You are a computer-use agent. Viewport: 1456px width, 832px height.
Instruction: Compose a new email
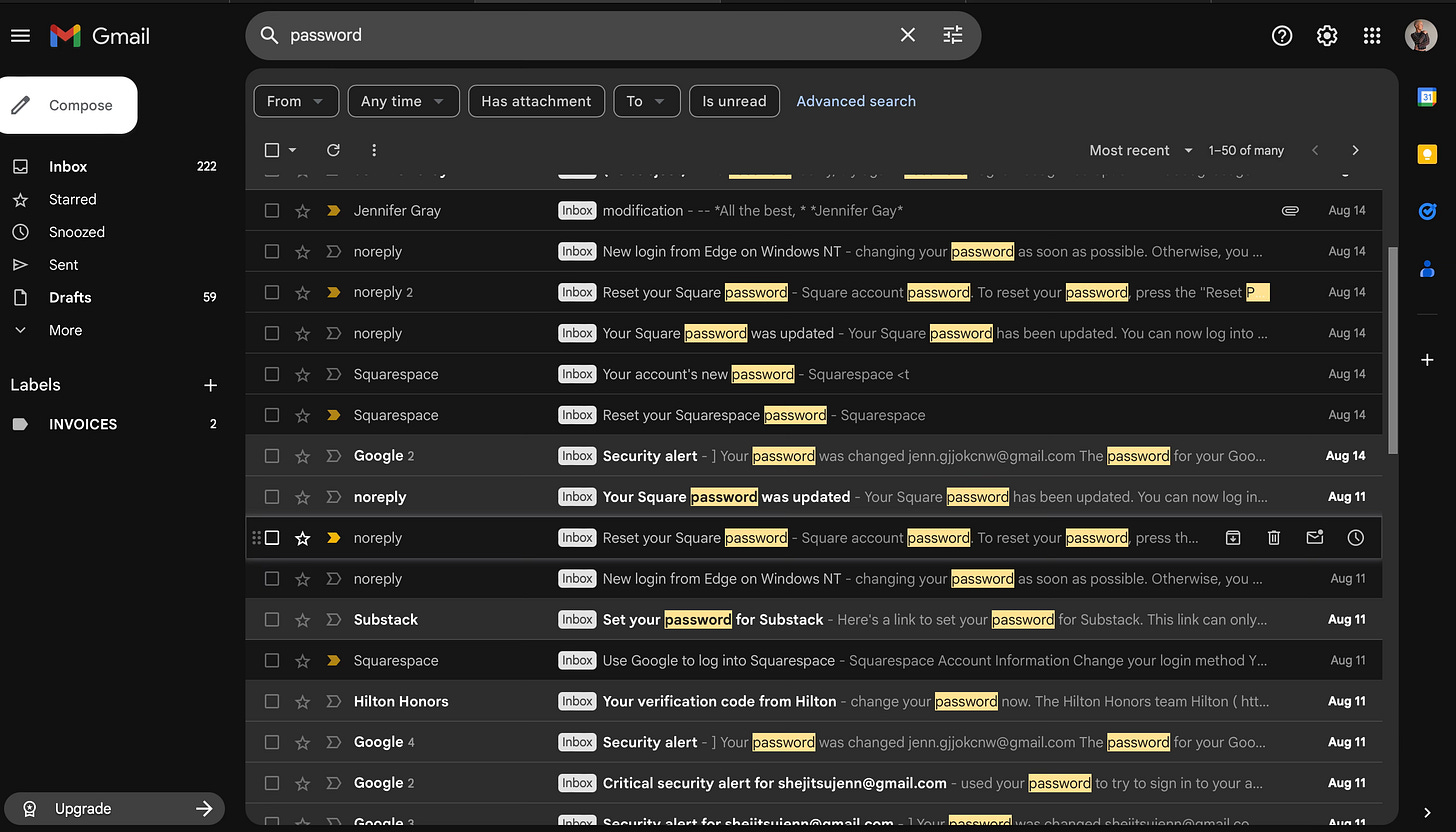pyautogui.click(x=68, y=105)
